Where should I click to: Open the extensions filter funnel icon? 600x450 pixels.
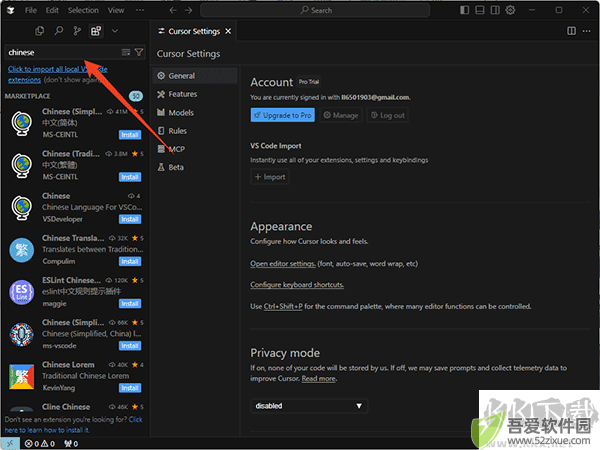(x=139, y=52)
